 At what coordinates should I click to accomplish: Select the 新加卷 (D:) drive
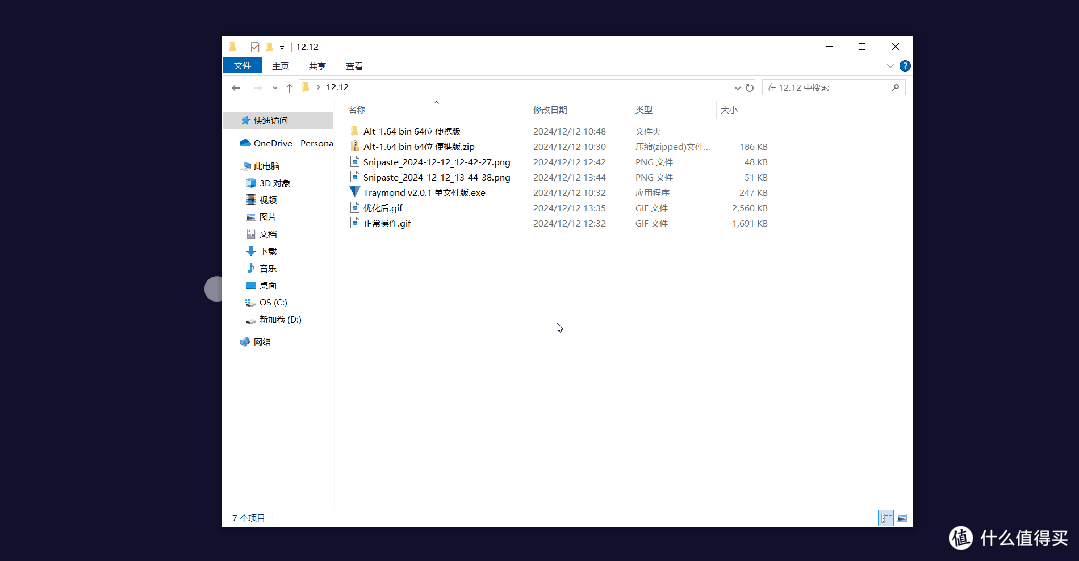tap(273, 319)
